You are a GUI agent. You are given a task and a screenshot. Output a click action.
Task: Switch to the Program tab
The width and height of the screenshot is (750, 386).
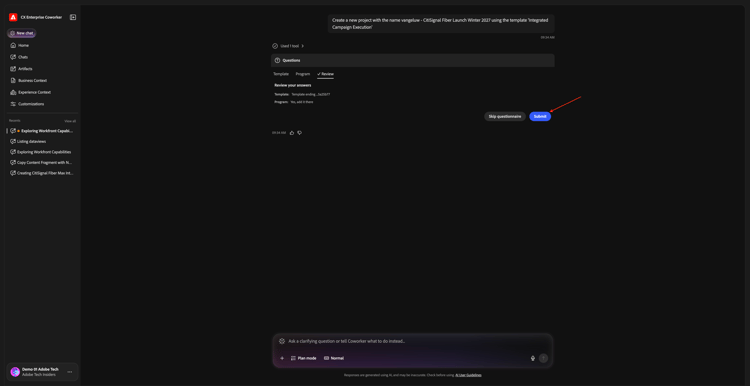303,74
